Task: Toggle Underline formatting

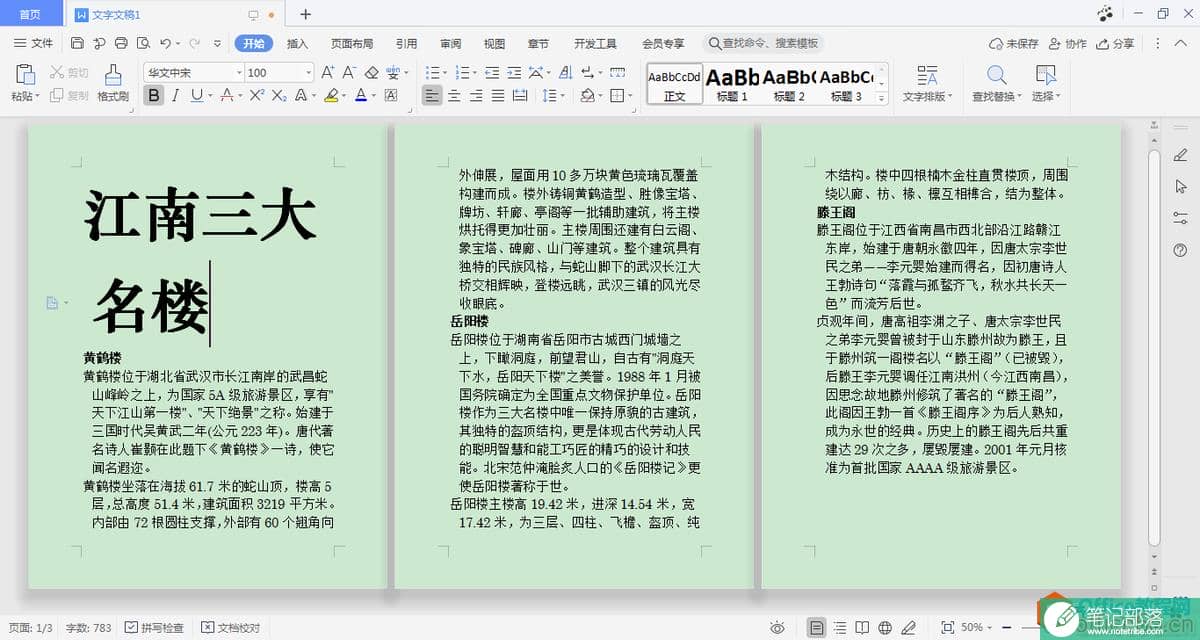Action: coord(196,96)
